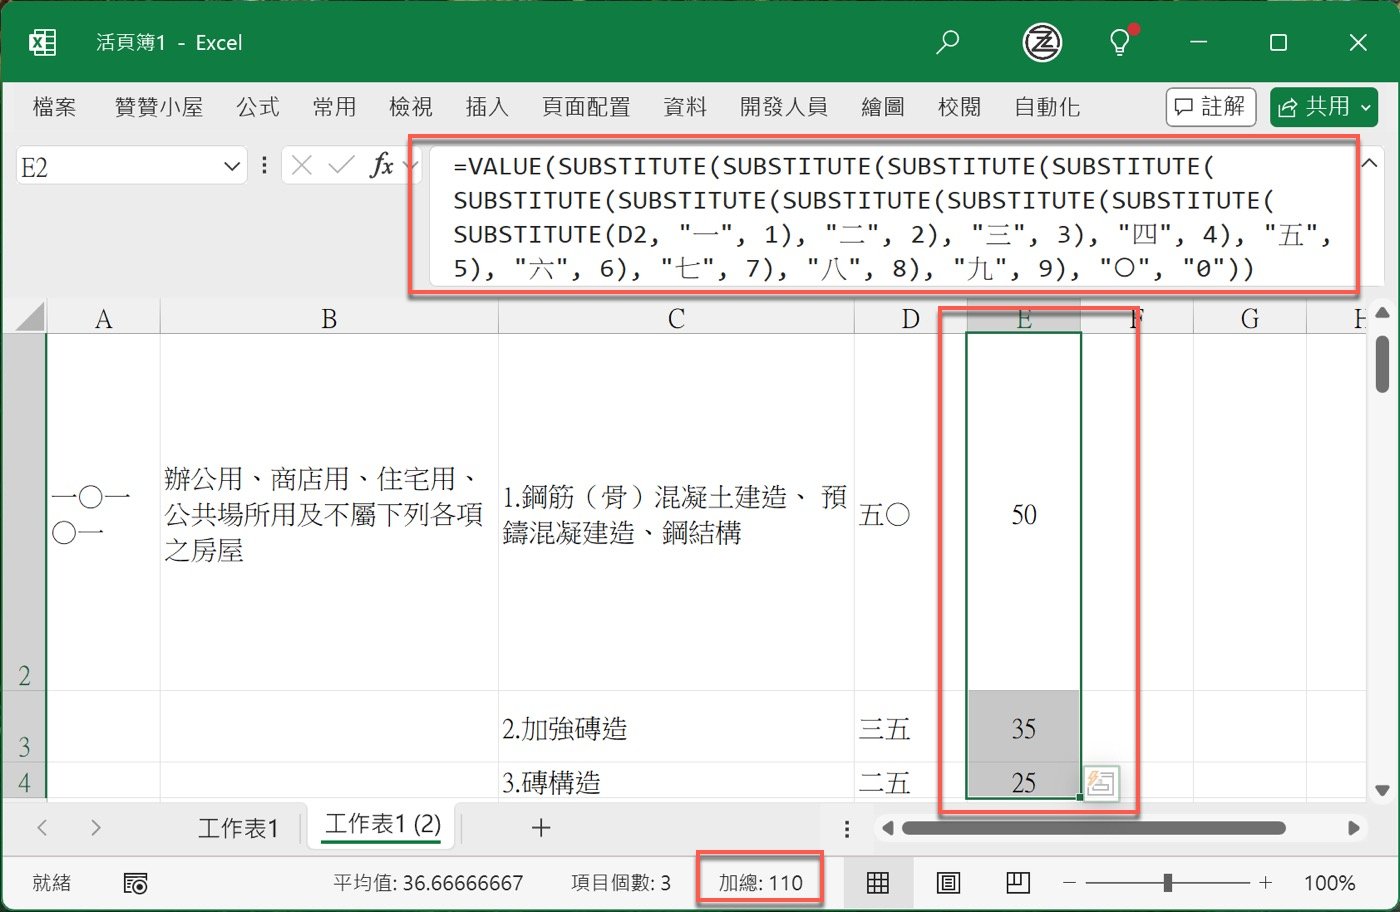Open the 繪圖 tab
This screenshot has height=912, width=1400.
pos(883,107)
